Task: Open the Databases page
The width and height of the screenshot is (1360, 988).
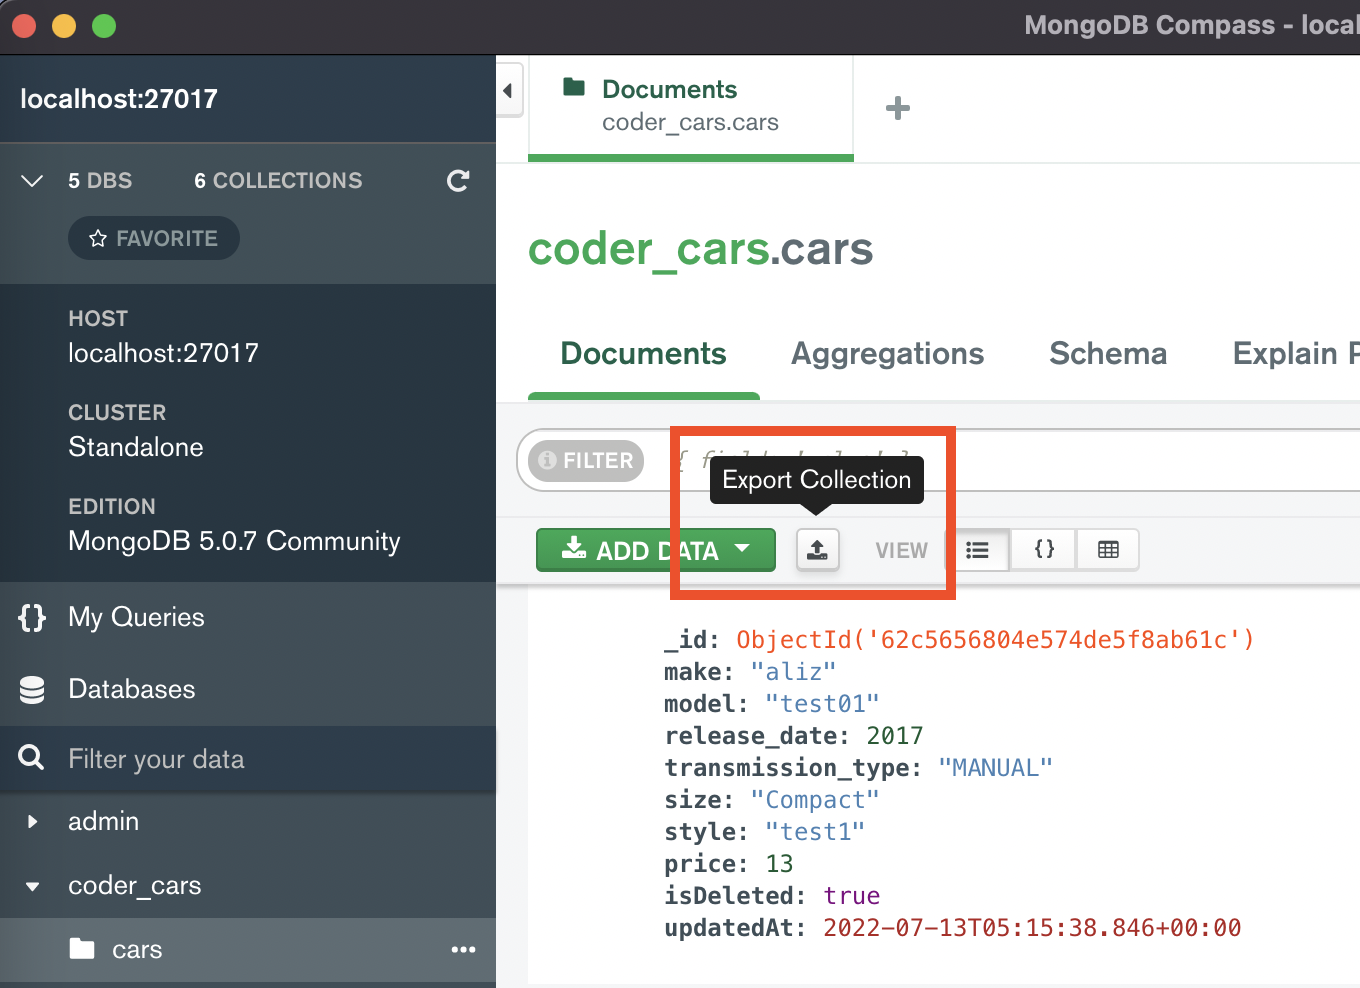Action: pyautogui.click(x=132, y=689)
